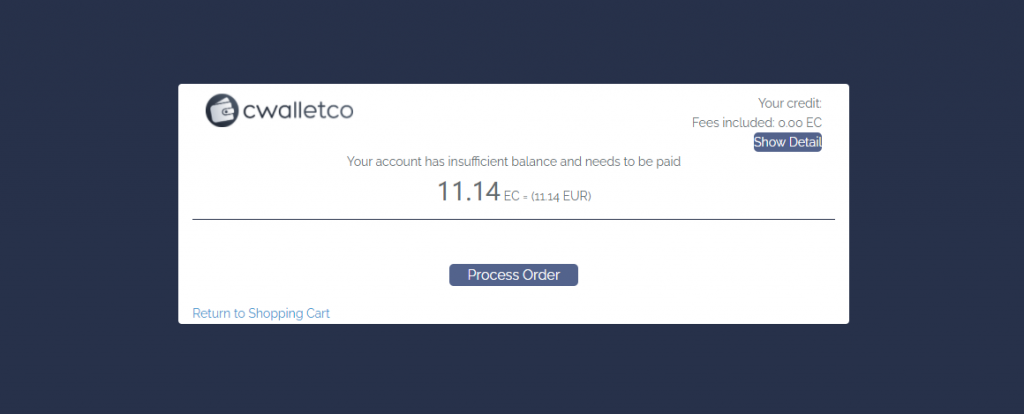Click the "Fees included" label text

733,122
